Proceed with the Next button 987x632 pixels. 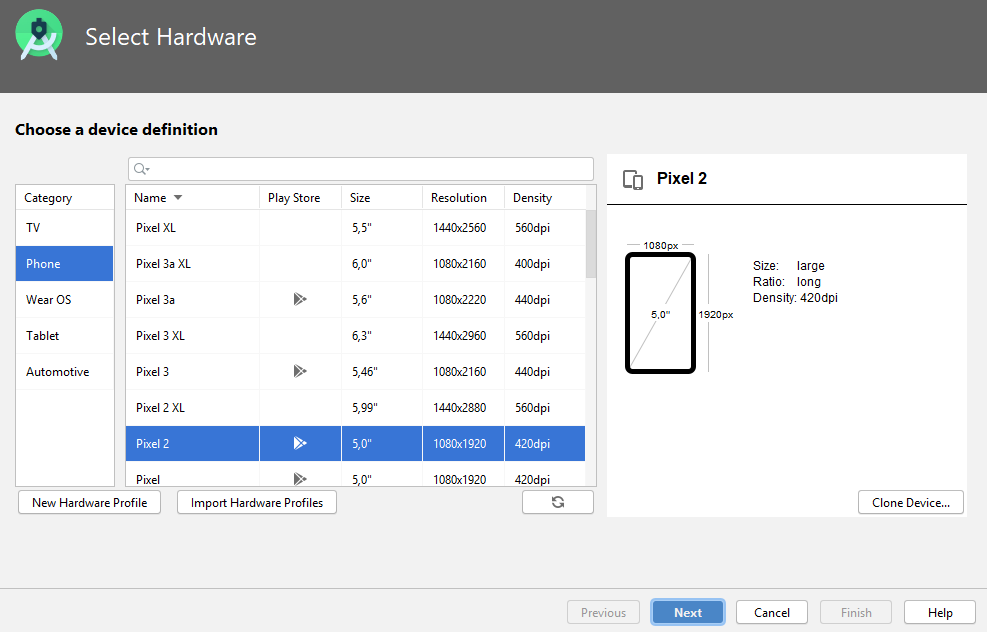(x=688, y=612)
